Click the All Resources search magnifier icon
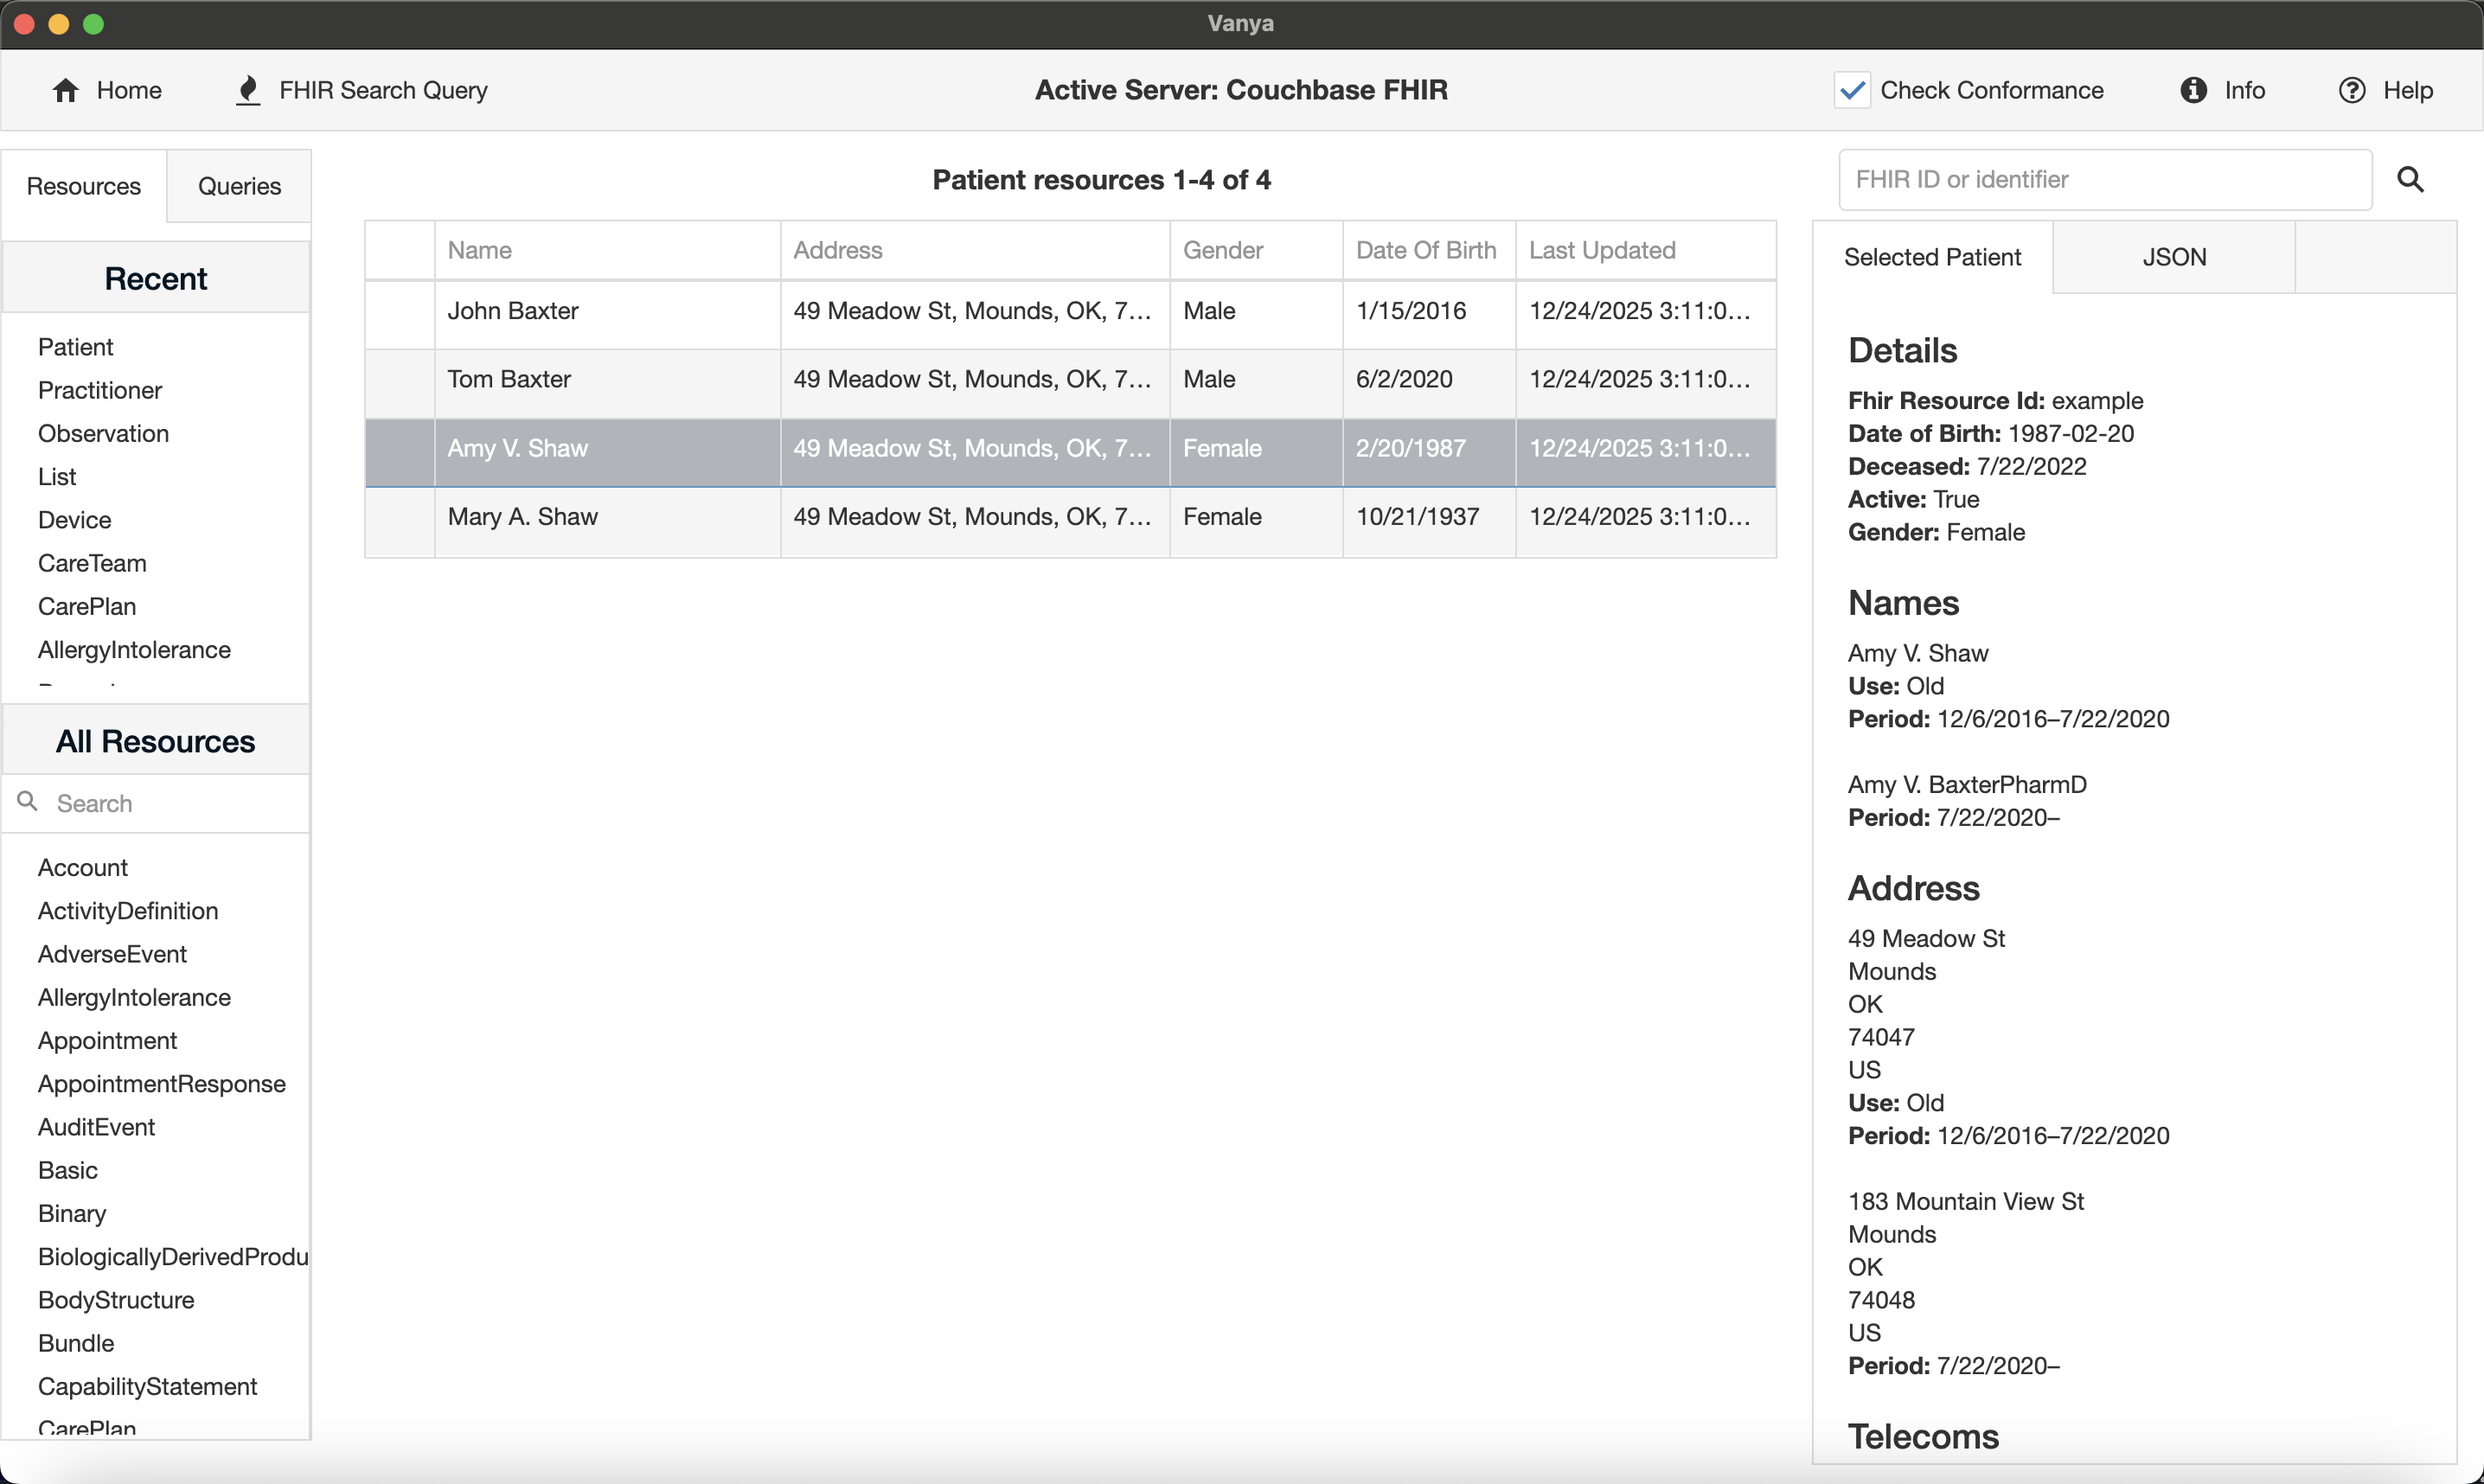Screen dimensions: 2484x1484 28,802
